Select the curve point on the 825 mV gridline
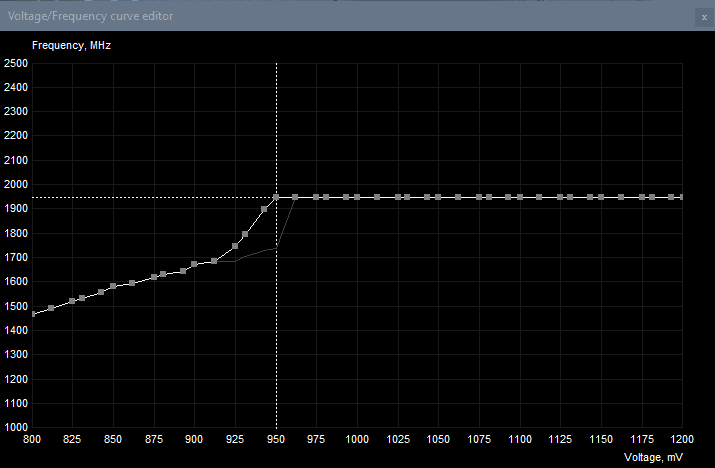 (72, 301)
